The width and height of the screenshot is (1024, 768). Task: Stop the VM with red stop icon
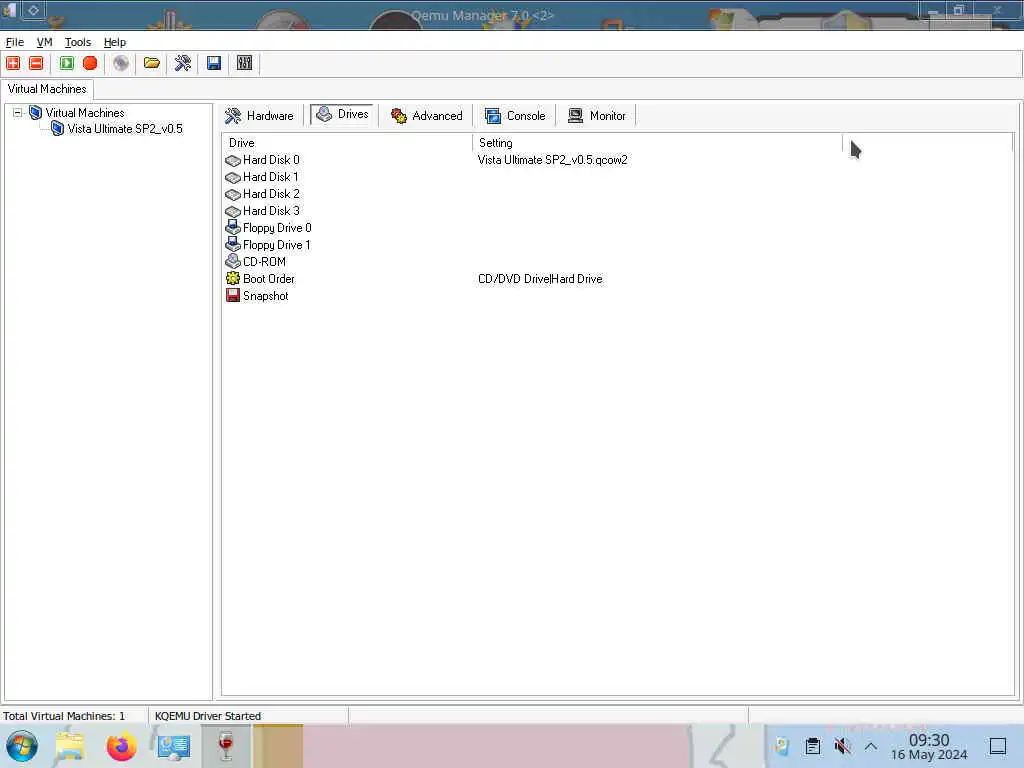click(90, 63)
